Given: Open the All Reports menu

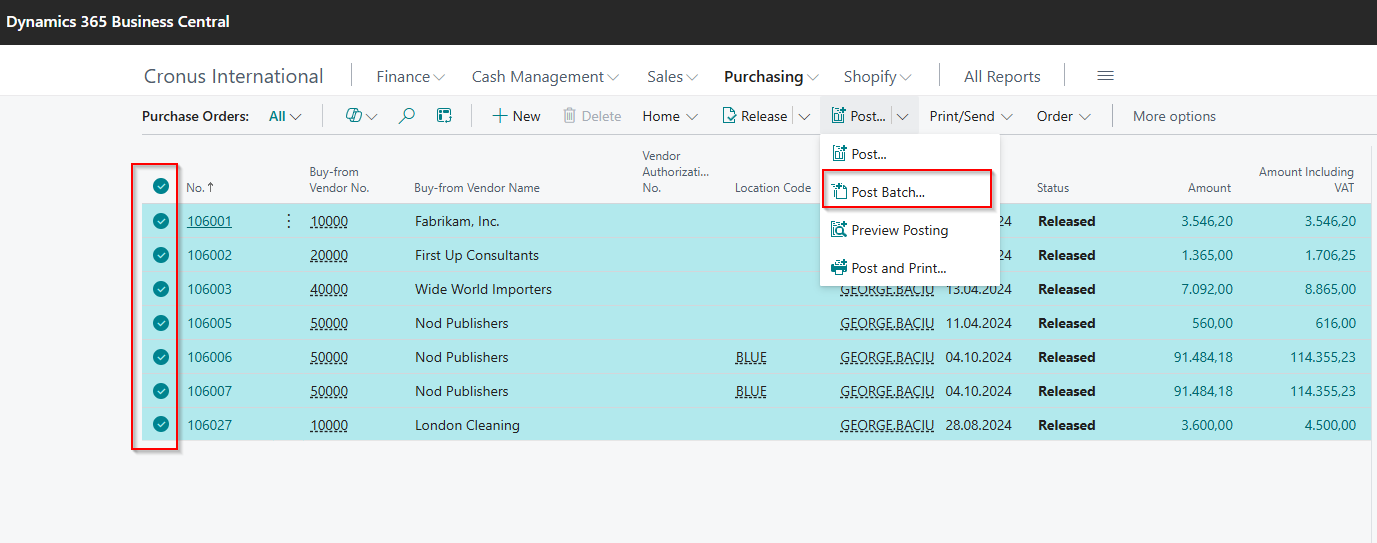Looking at the screenshot, I should (x=1002, y=76).
